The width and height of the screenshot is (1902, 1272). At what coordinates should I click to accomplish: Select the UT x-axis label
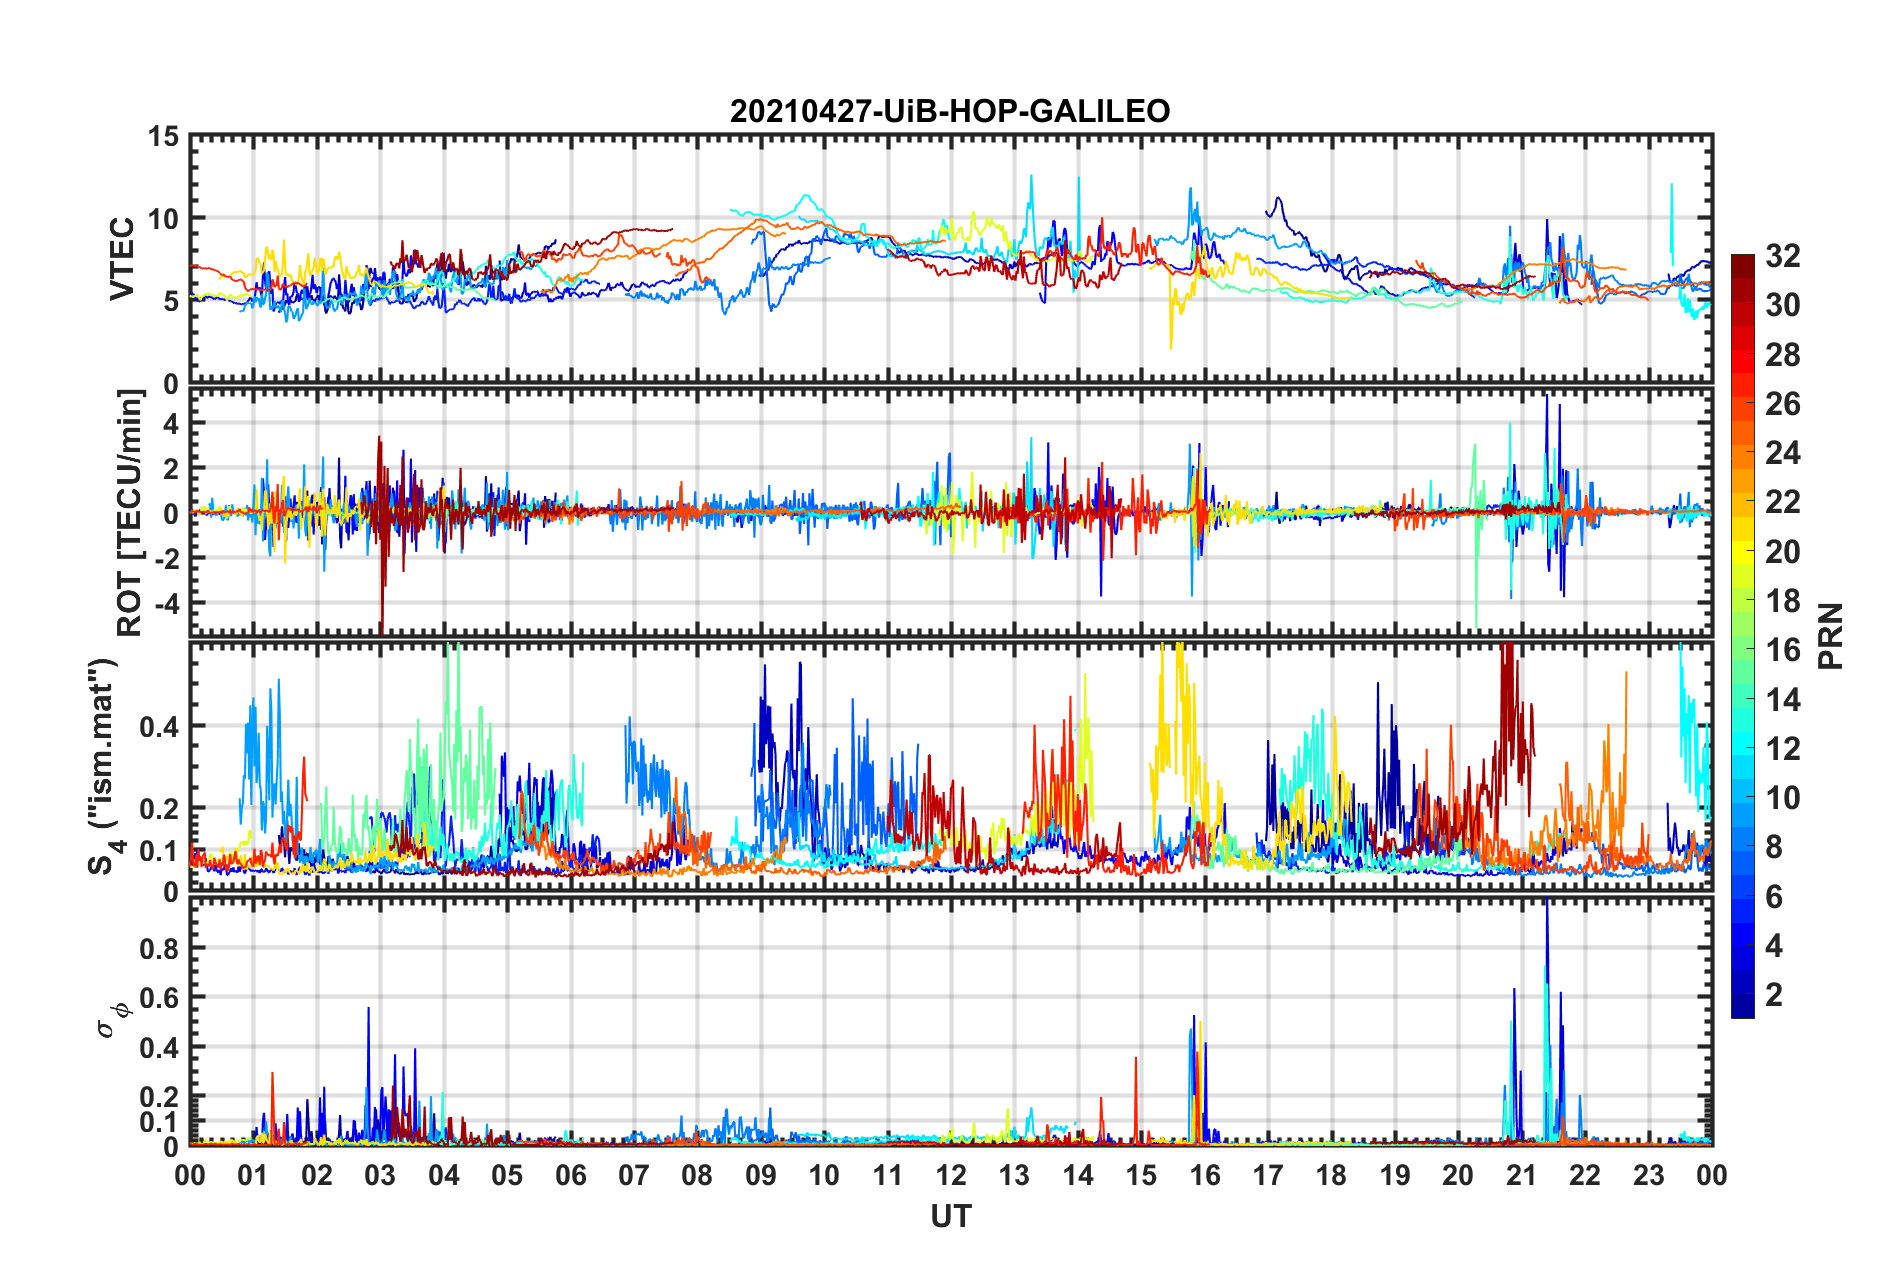950,1216
